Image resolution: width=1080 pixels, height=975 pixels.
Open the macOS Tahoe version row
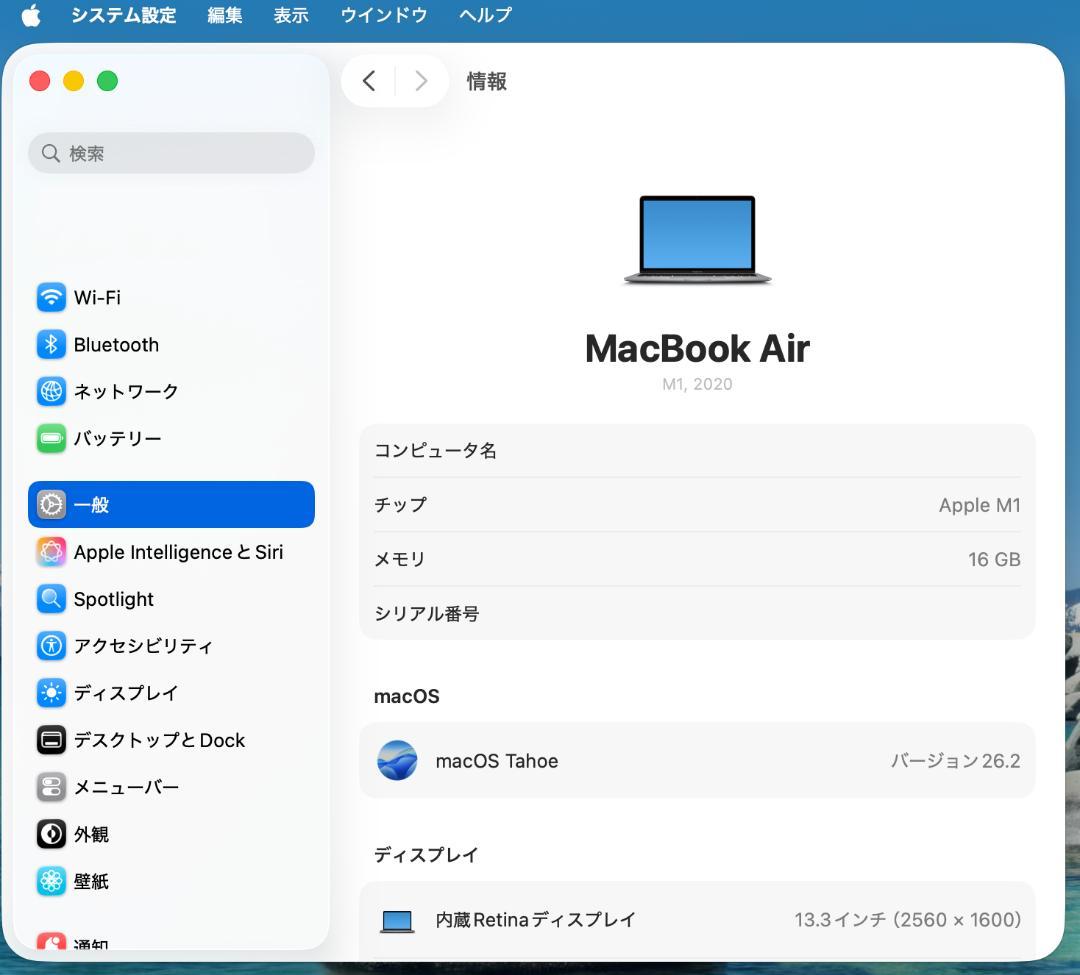click(698, 760)
